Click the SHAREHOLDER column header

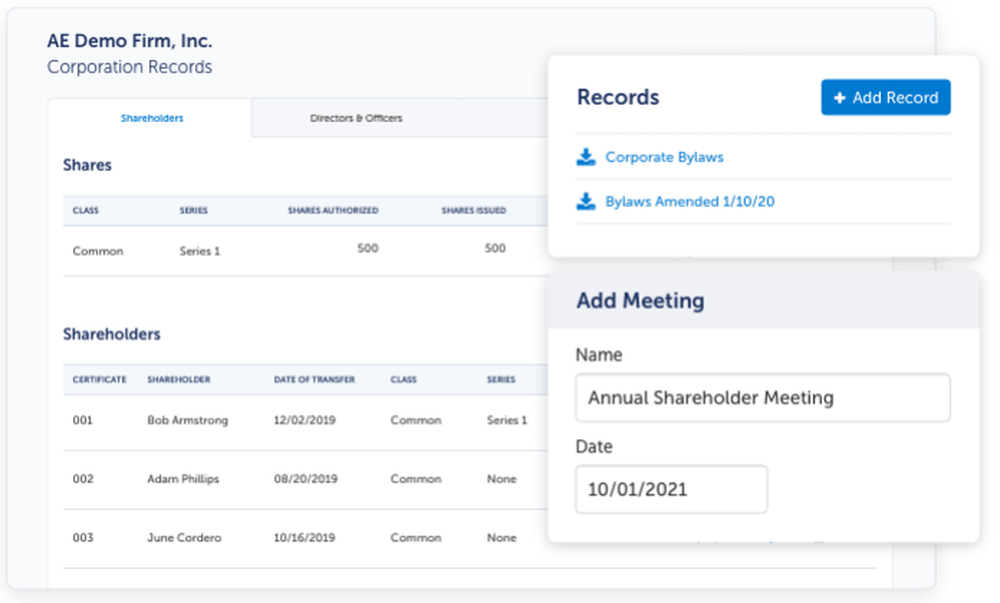(x=179, y=379)
